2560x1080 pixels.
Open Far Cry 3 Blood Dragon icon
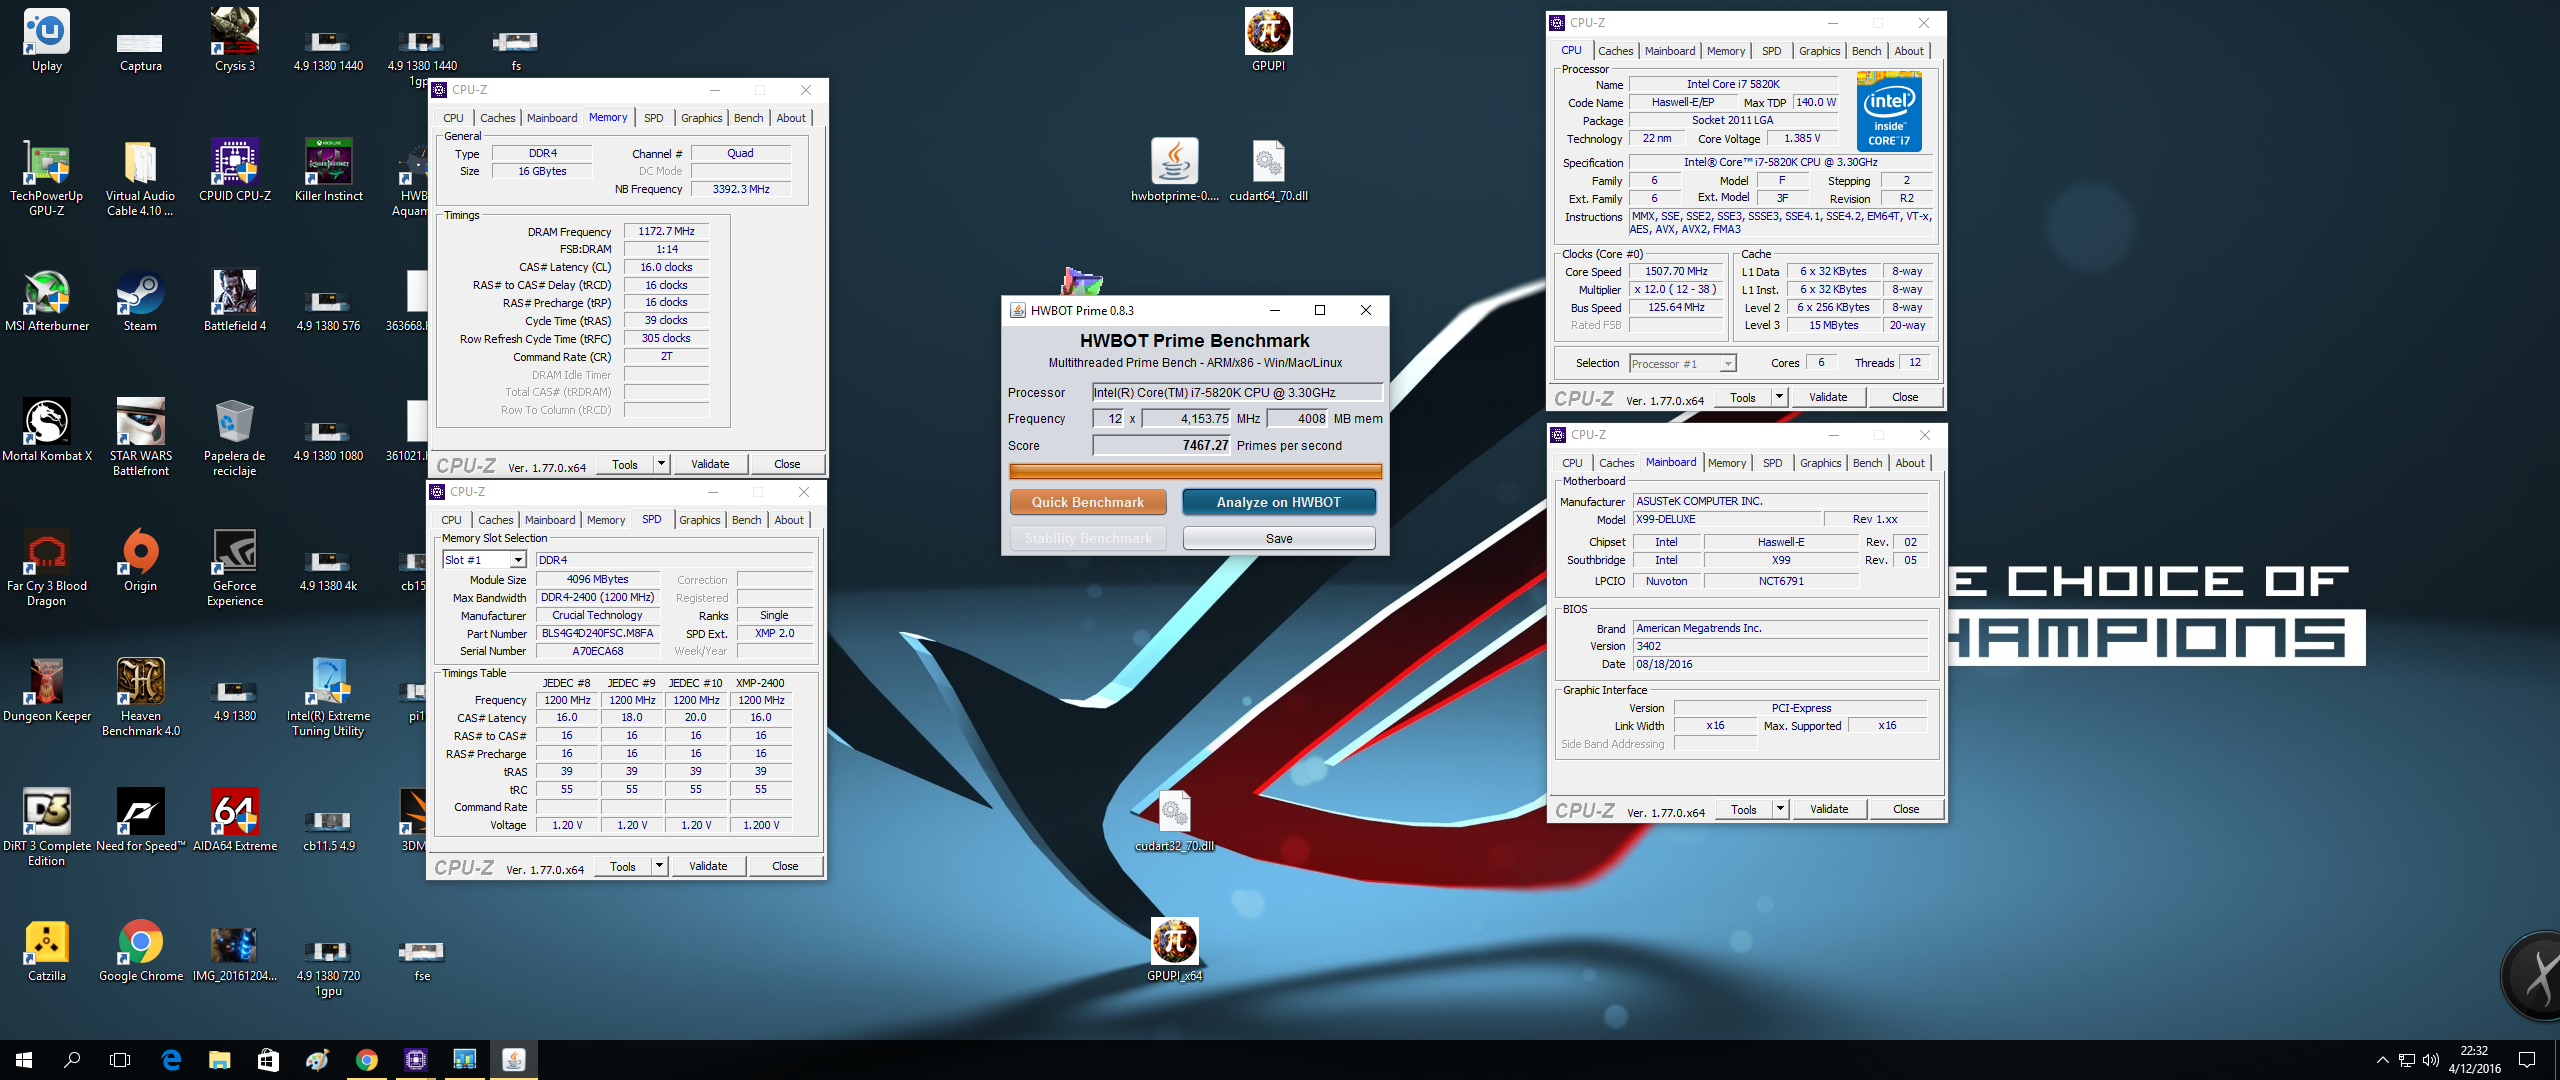coord(46,568)
